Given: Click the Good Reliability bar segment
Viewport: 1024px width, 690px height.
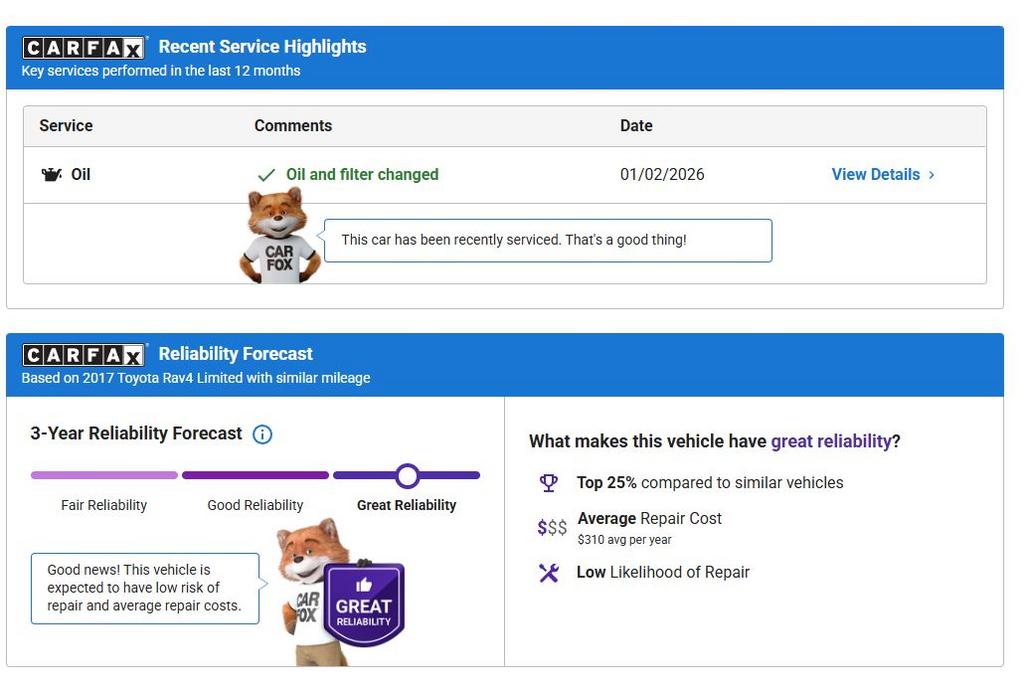Looking at the screenshot, I should coord(255,476).
